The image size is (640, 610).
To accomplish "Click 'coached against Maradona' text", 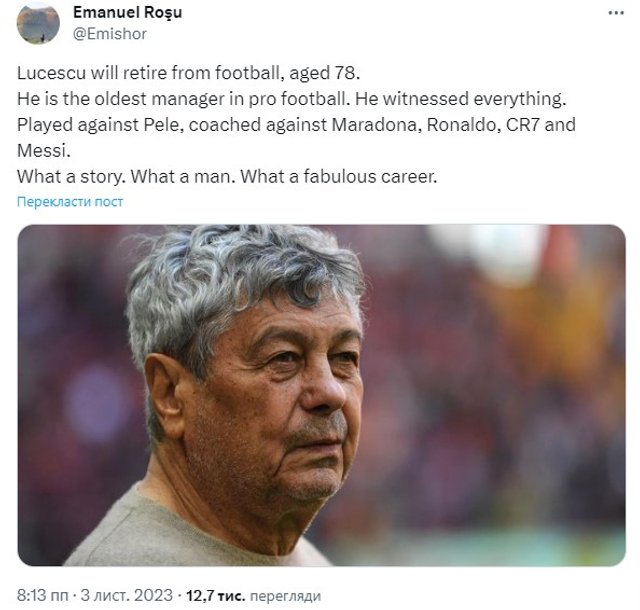I will tap(259, 127).
